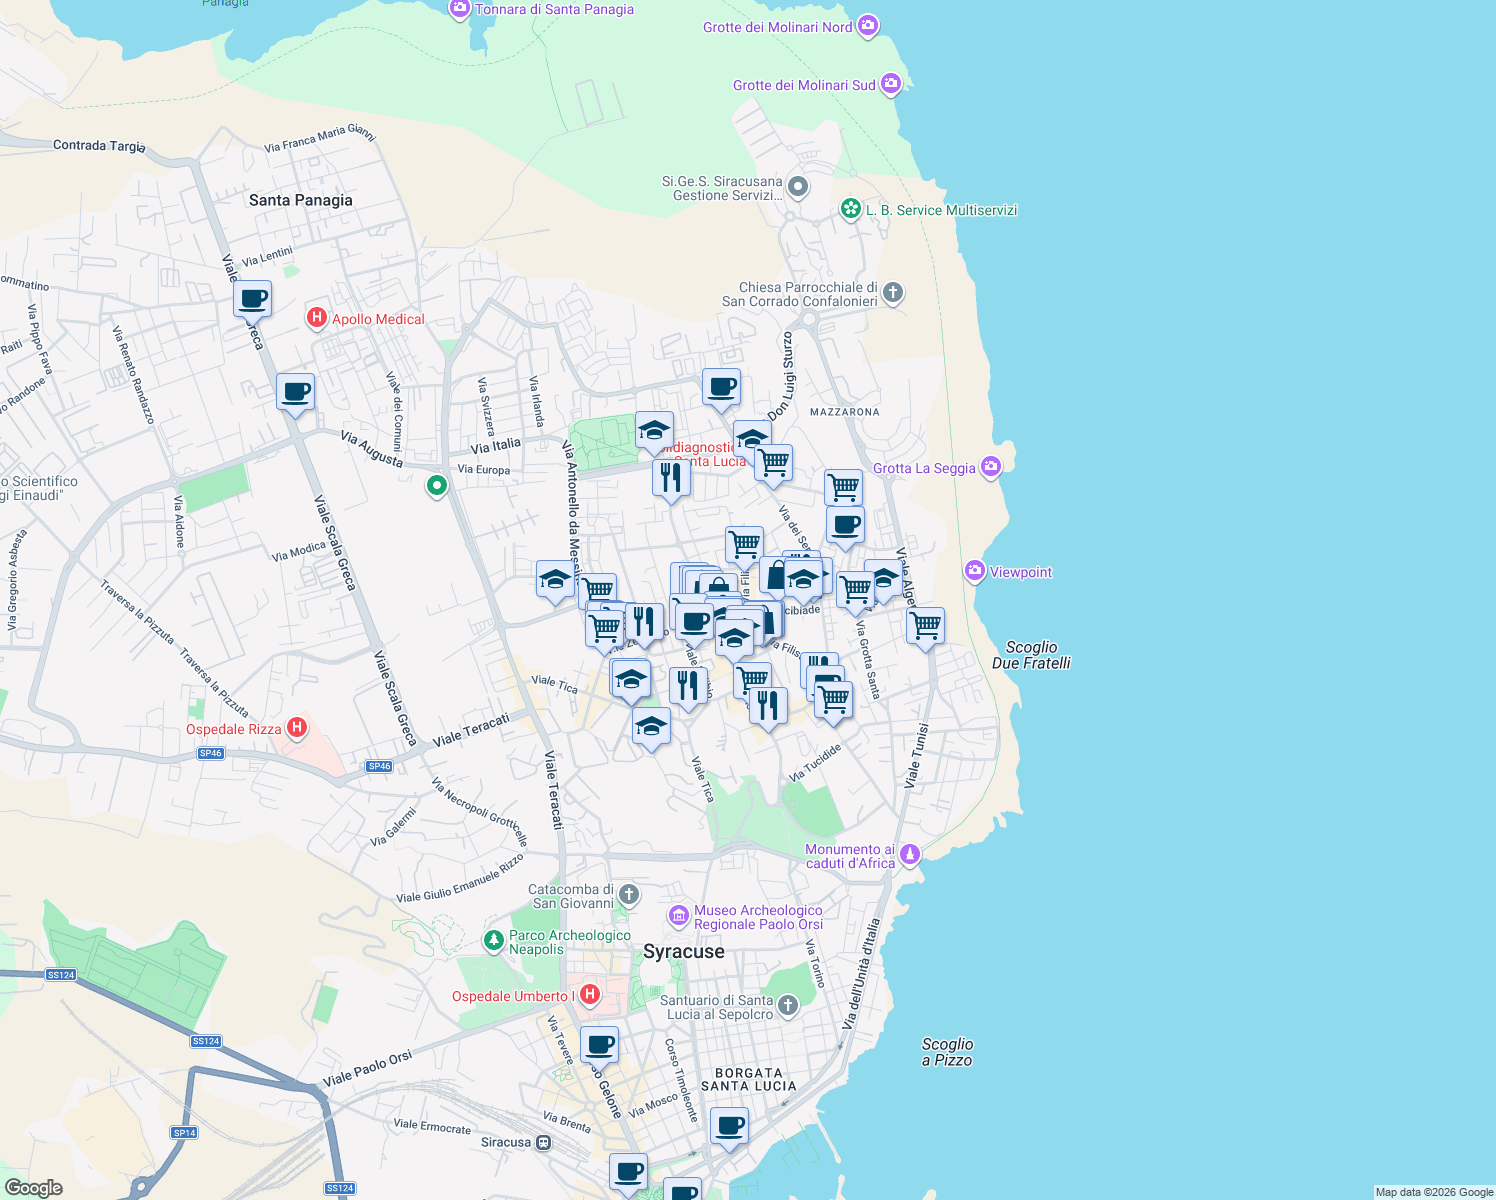
Task: Click the SS124 route shield
Action: pos(62,975)
